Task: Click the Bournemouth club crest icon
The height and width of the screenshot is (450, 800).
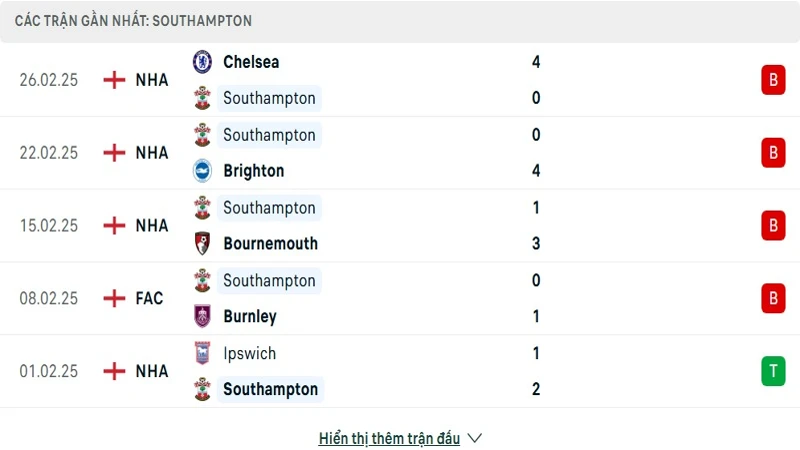Action: 202,244
